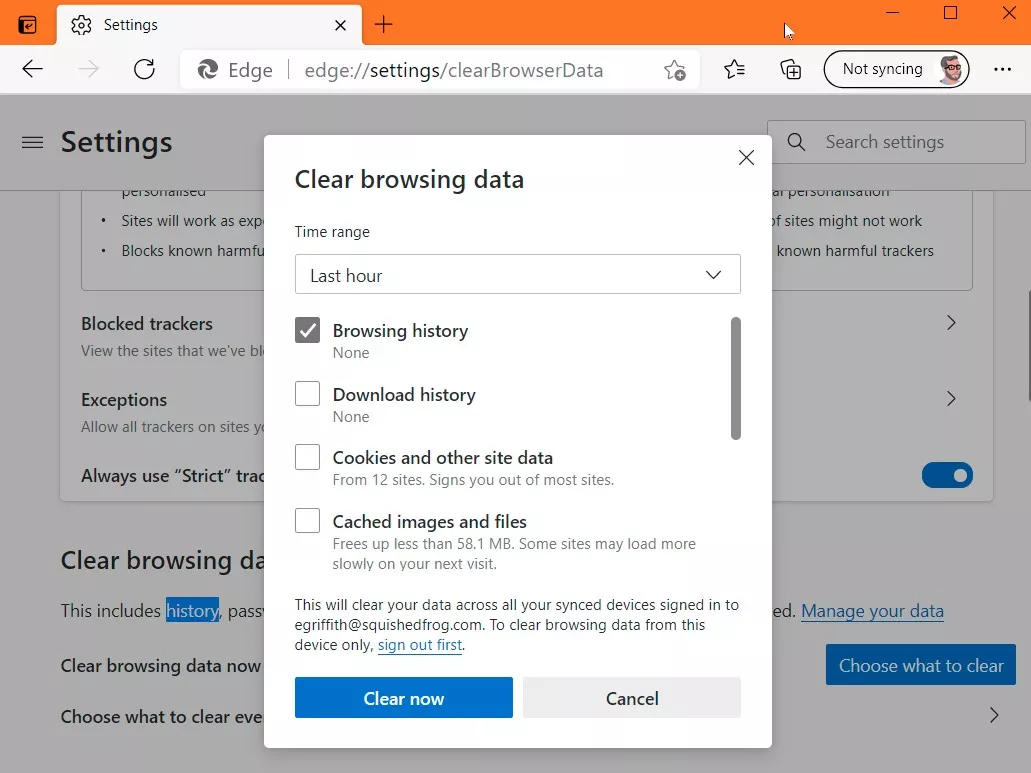Uncheck Browsing history

coord(307,329)
